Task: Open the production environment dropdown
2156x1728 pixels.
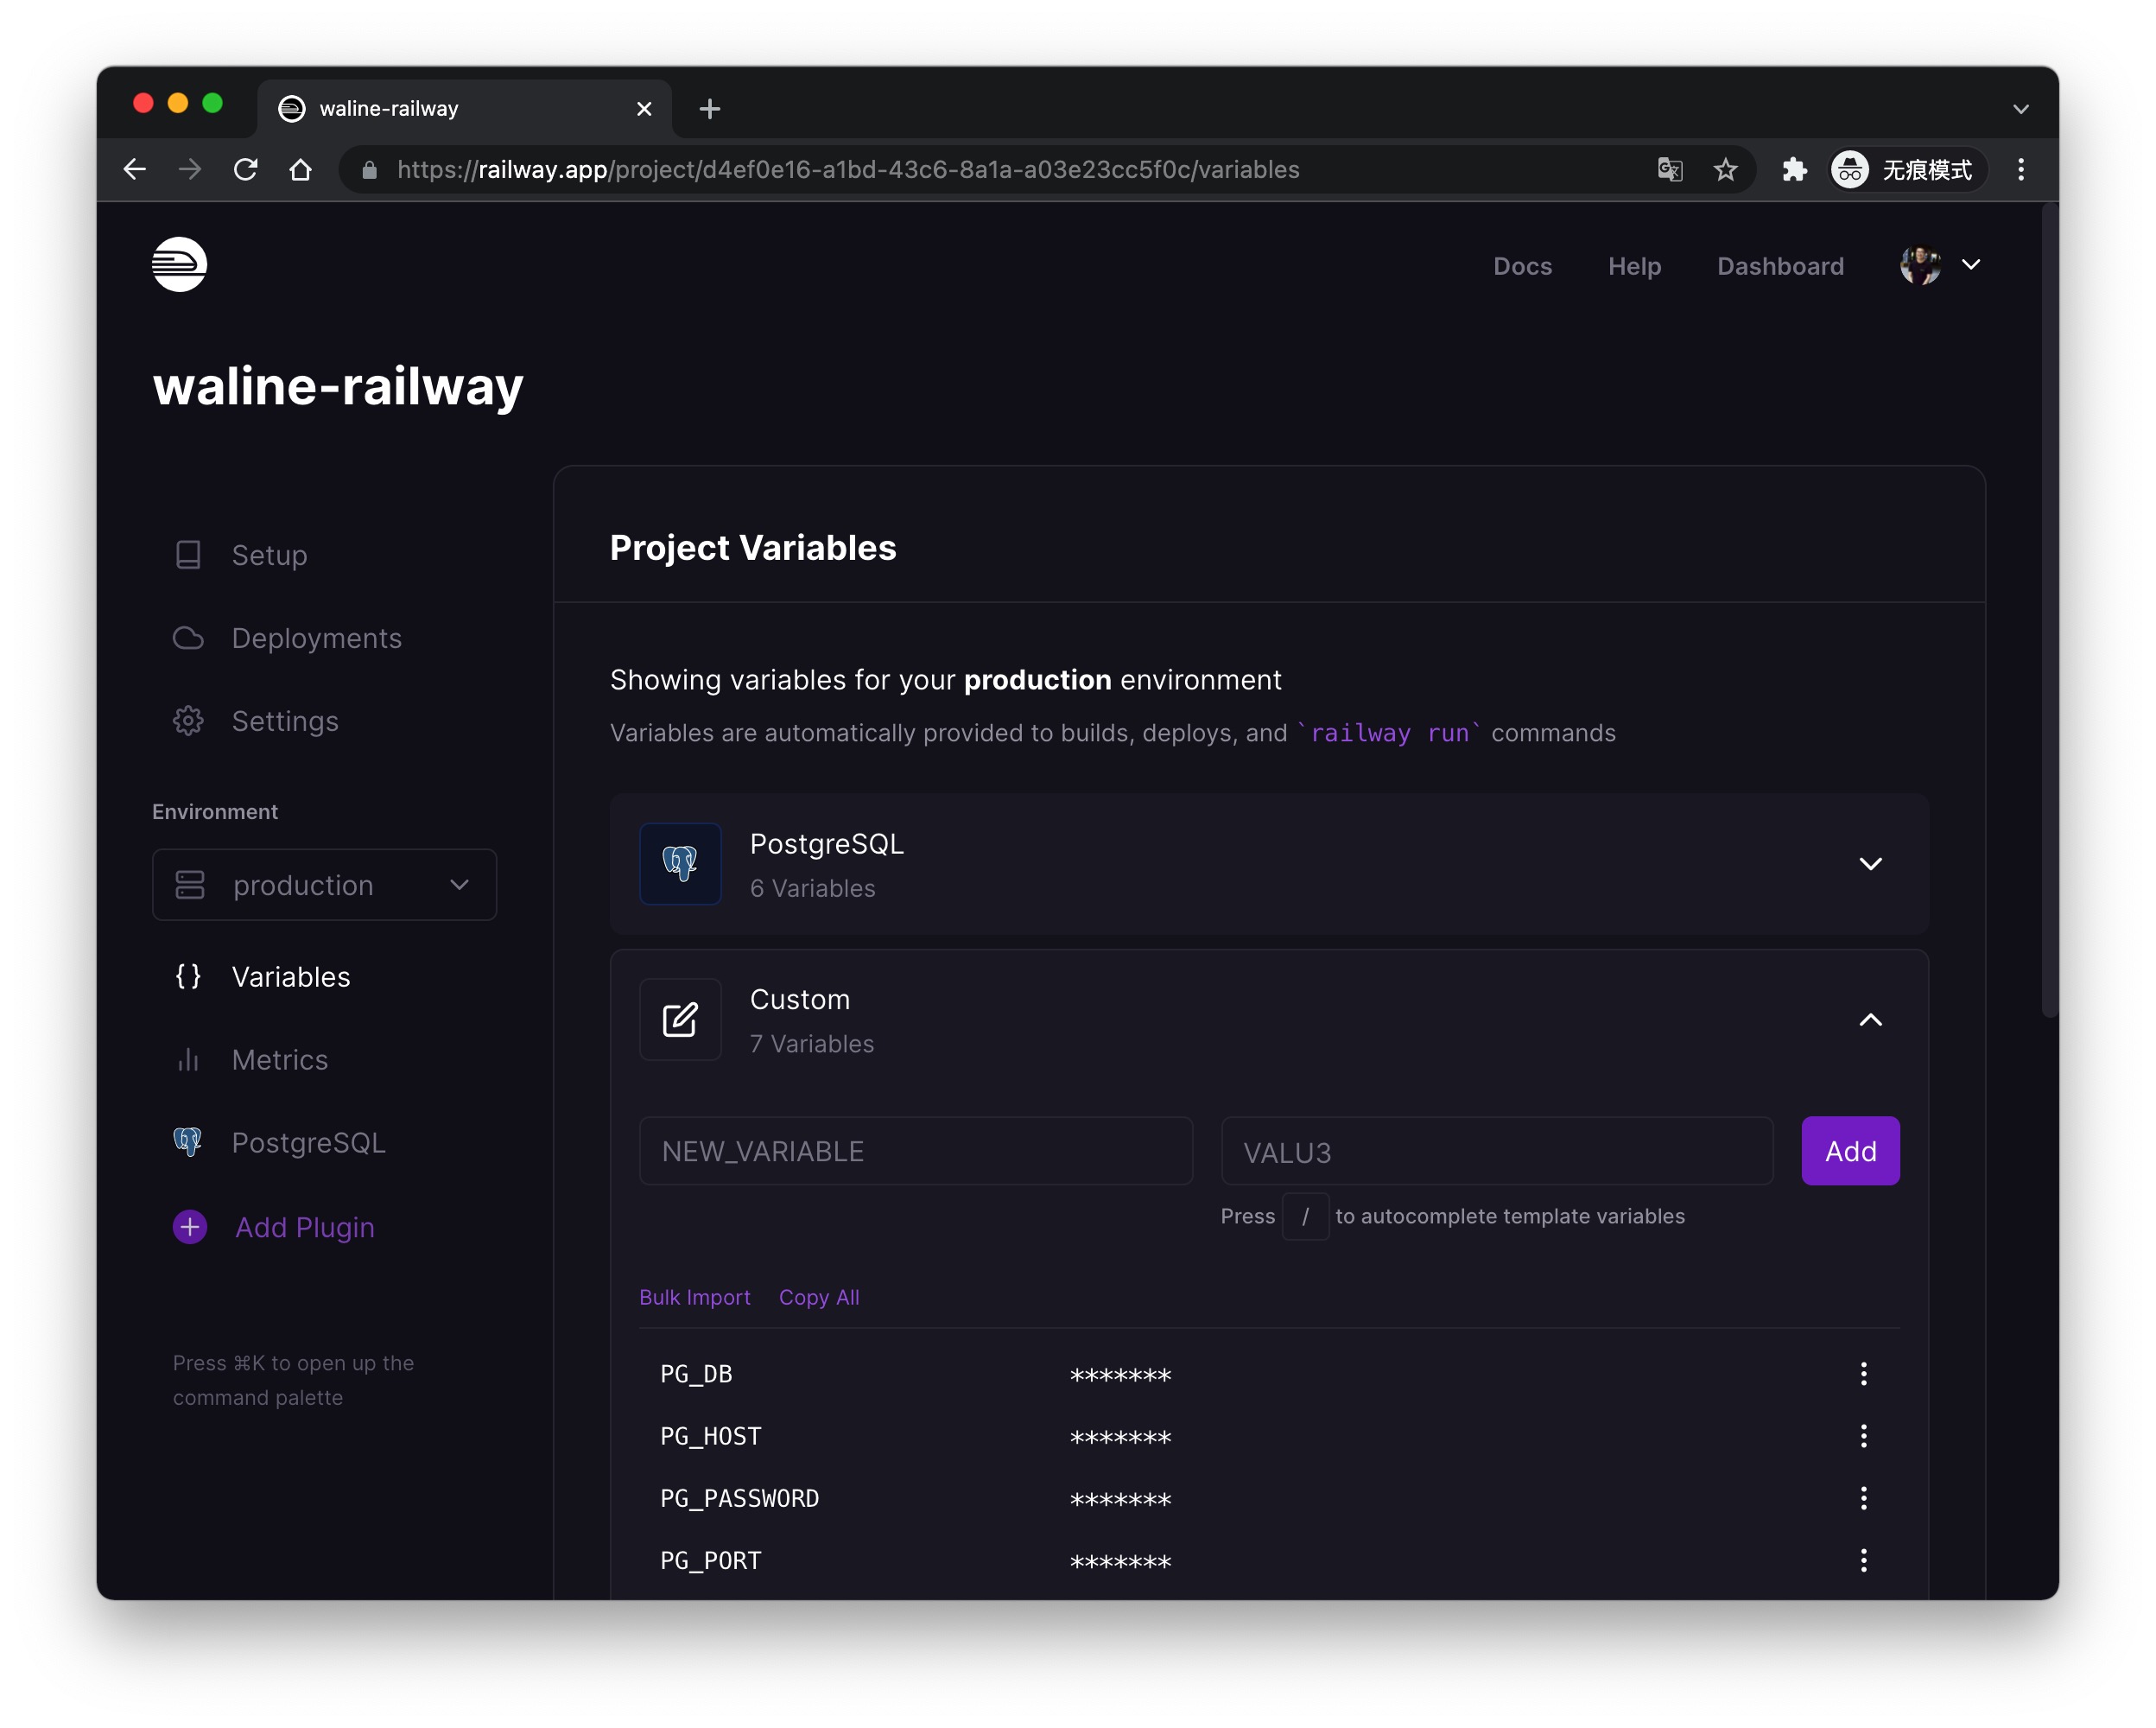Action: [324, 885]
